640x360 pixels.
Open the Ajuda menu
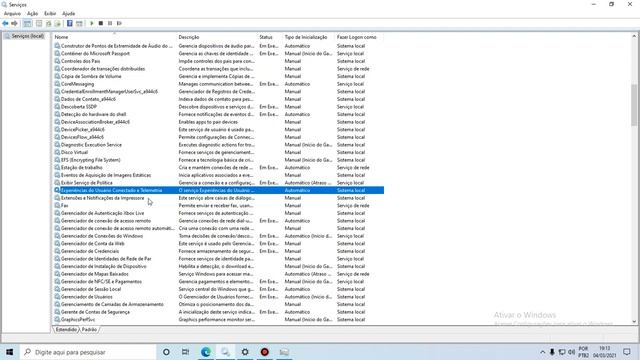(x=69, y=13)
